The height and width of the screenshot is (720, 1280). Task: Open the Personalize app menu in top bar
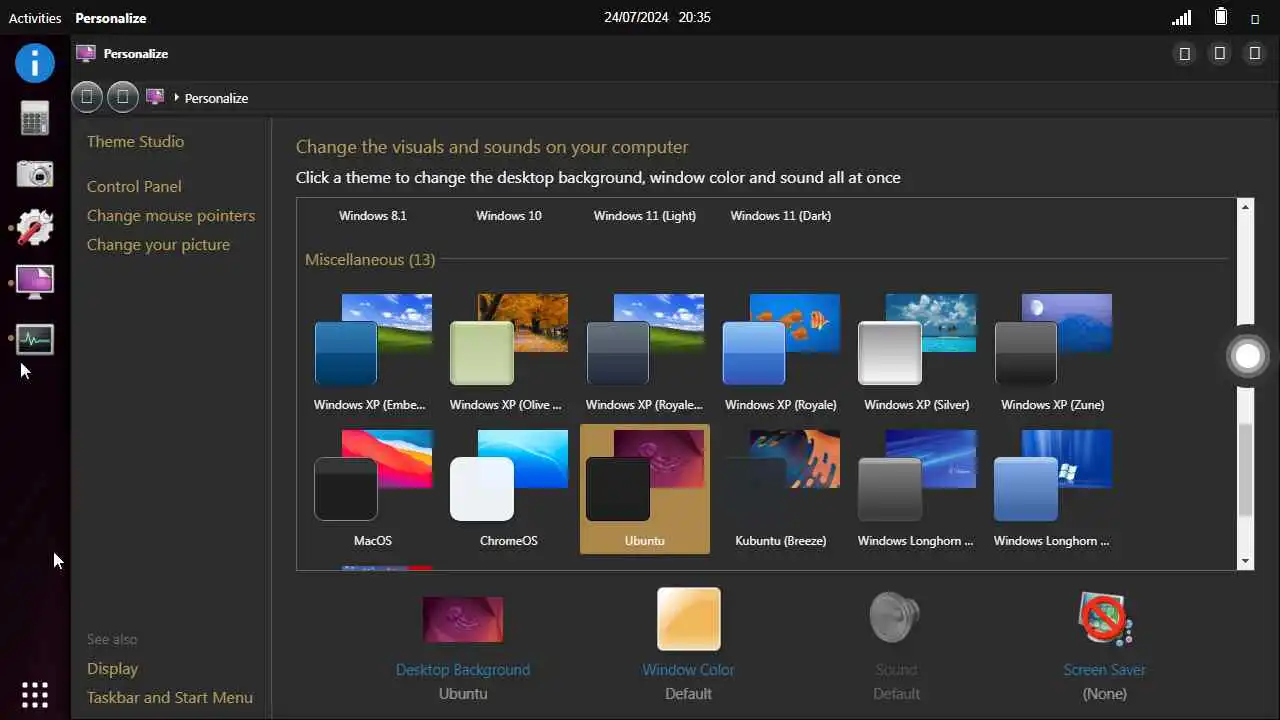pos(111,18)
